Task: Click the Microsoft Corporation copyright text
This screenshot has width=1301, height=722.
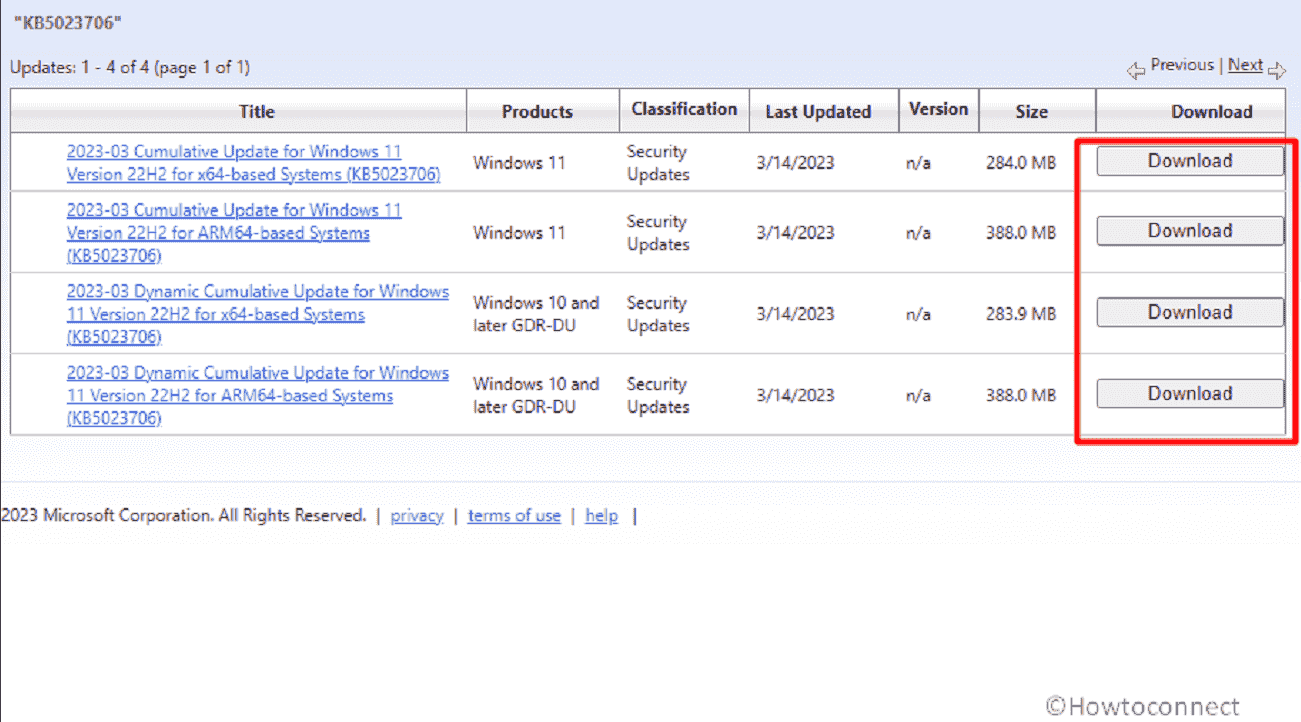Action: tap(184, 516)
